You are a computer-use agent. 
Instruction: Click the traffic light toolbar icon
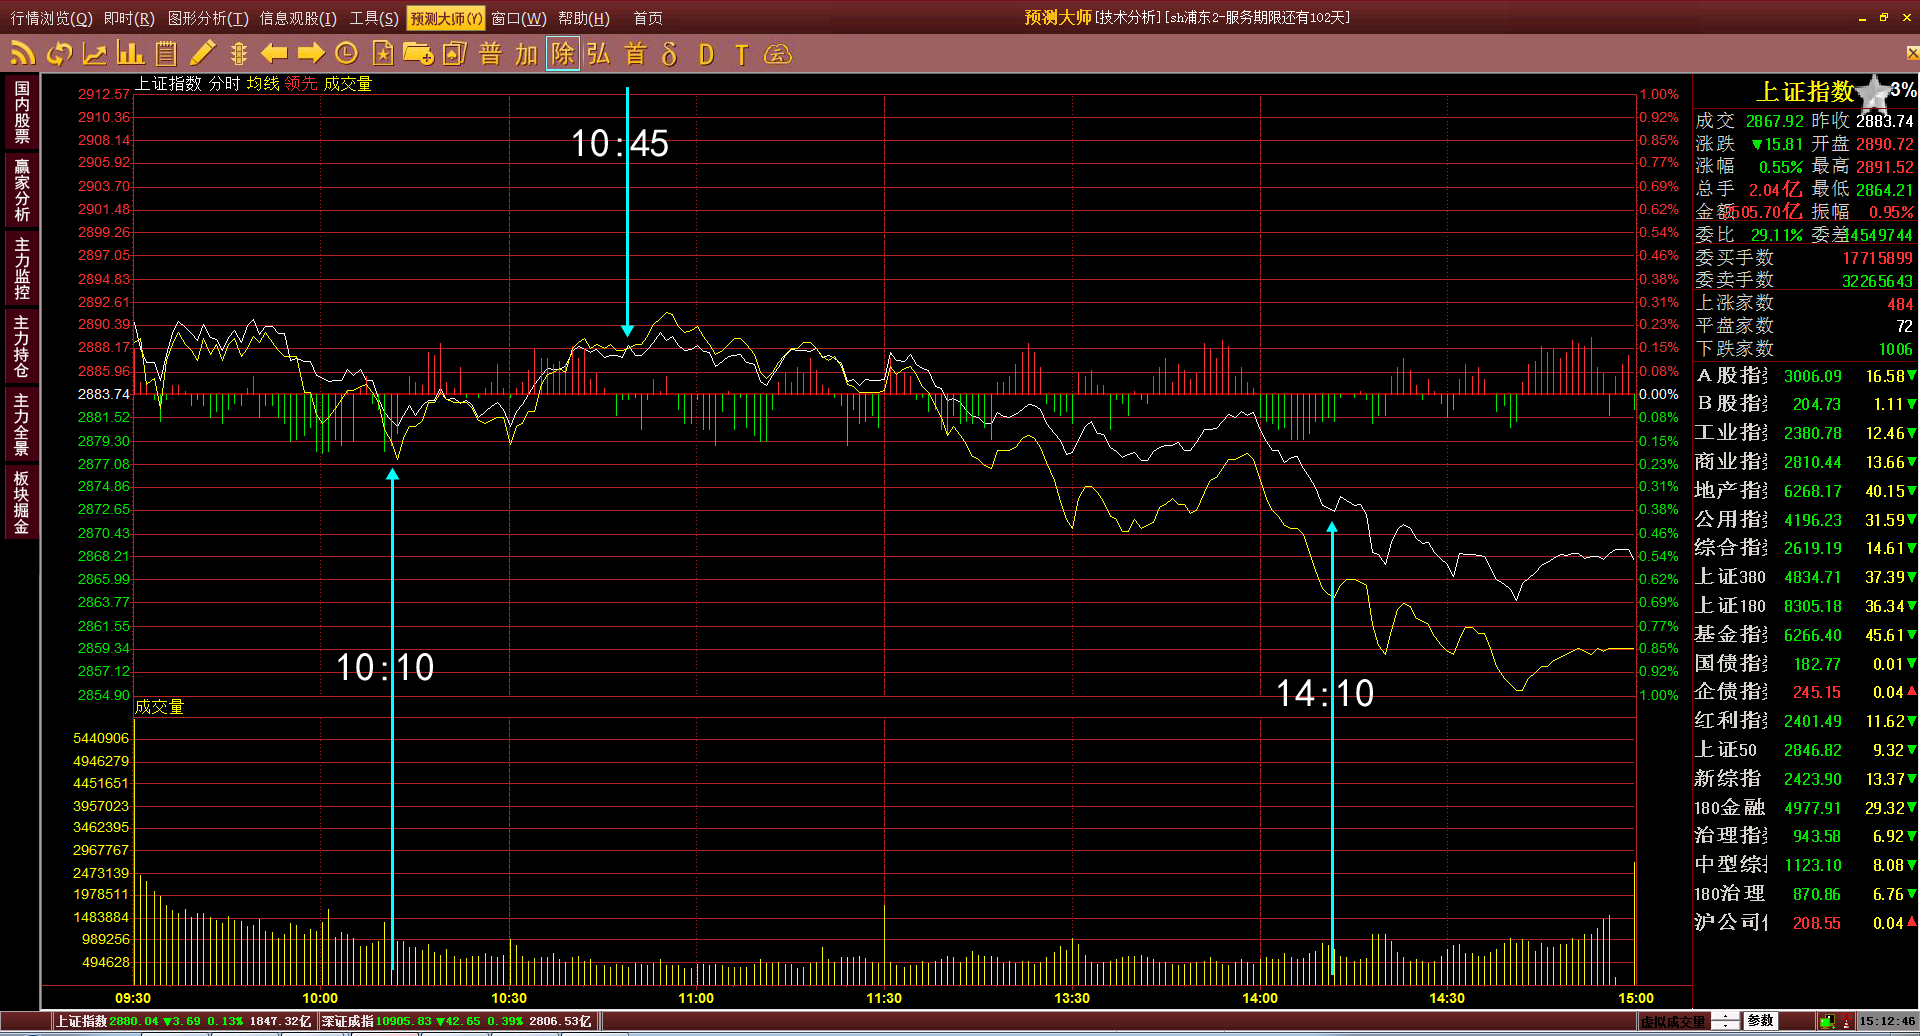pyautogui.click(x=238, y=54)
